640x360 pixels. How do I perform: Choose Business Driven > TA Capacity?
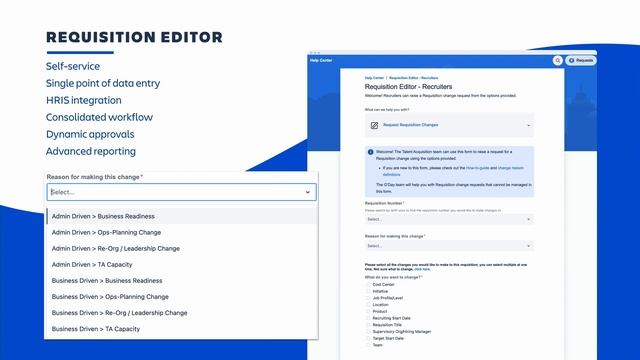pos(182,329)
